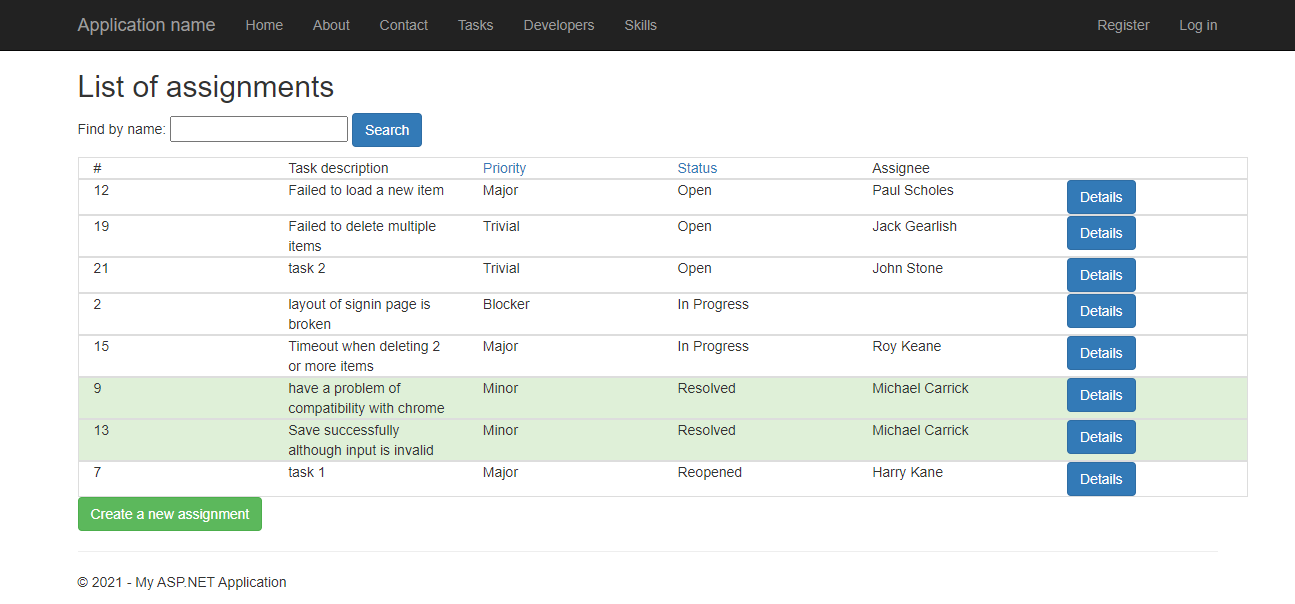Click Create a new assignment button
1295x604 pixels.
pyautogui.click(x=170, y=514)
